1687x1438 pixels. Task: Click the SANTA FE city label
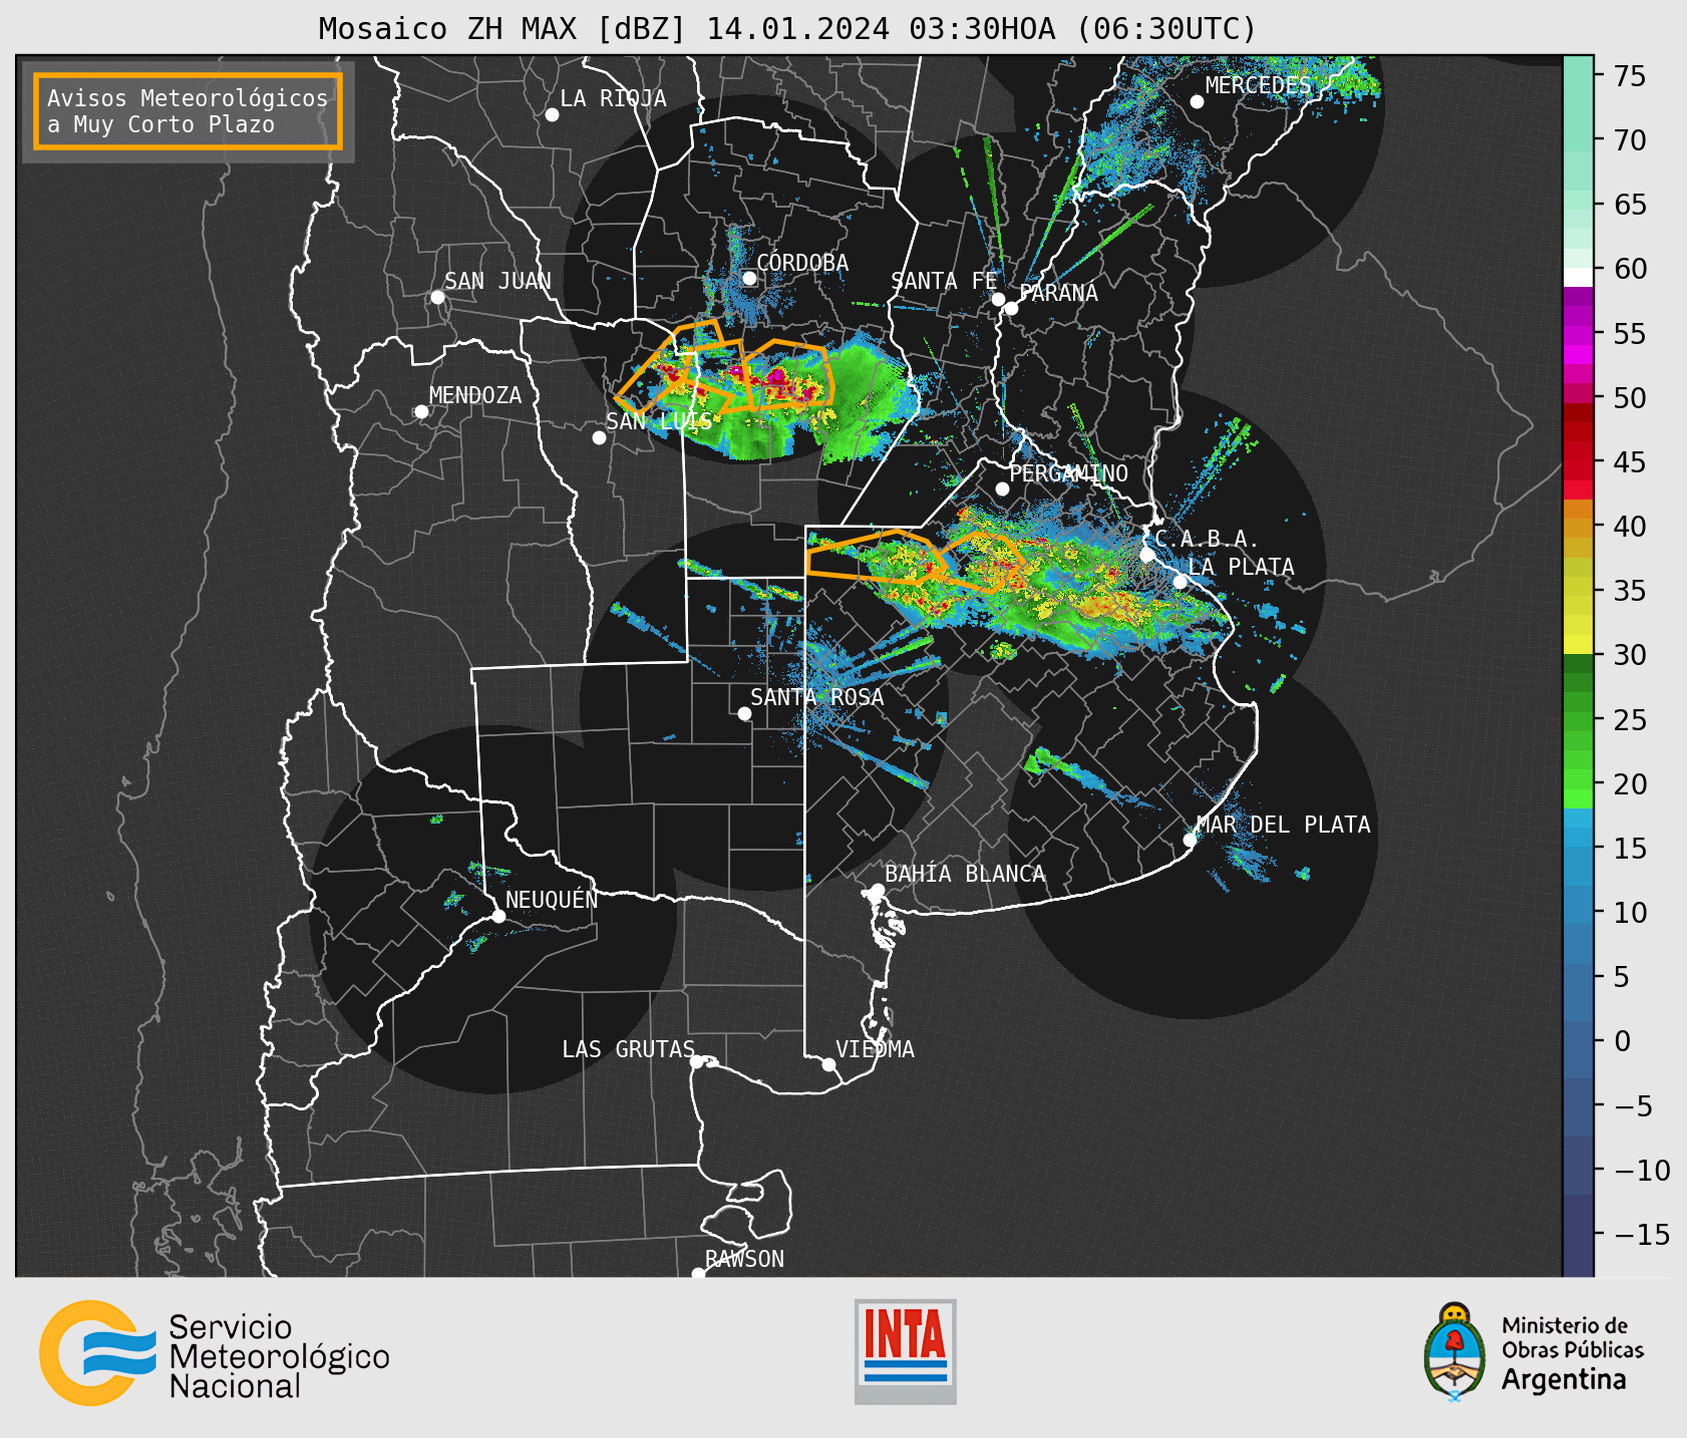click(x=944, y=281)
